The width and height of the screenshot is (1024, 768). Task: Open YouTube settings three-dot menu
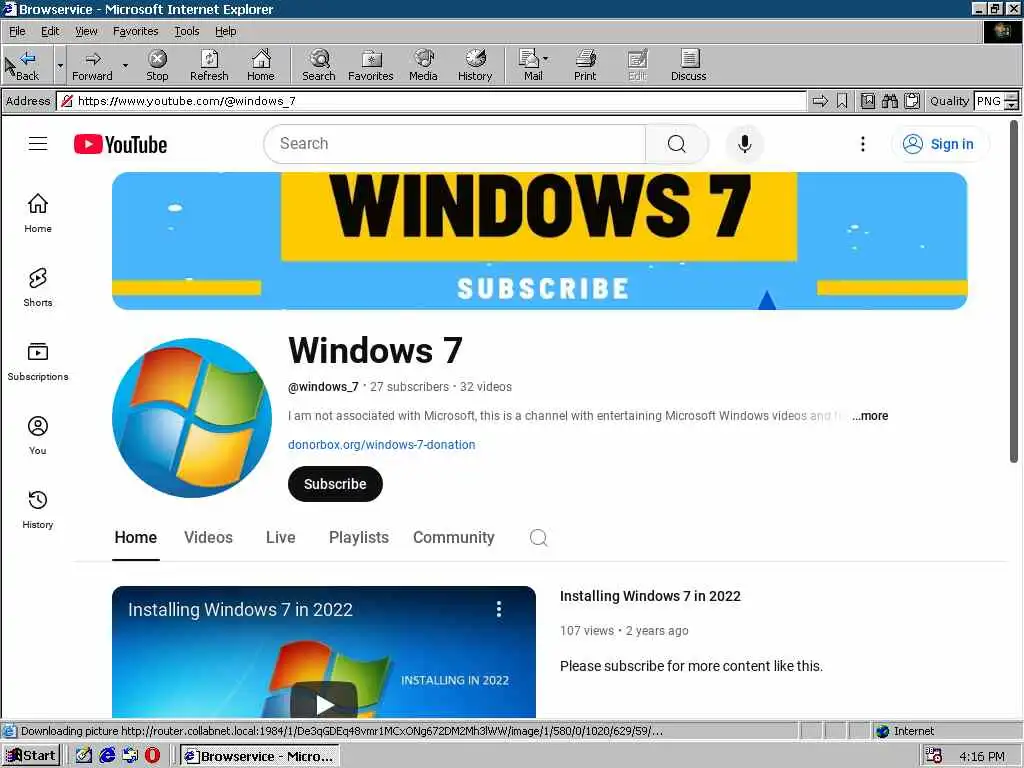pos(863,144)
